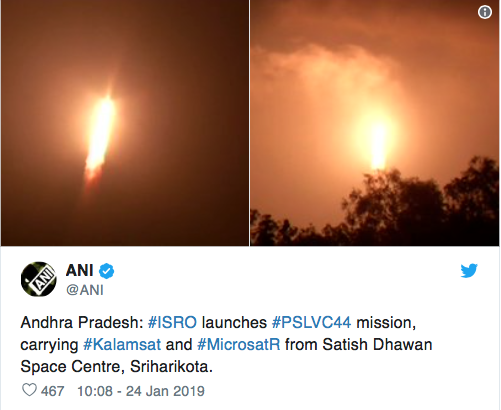Viewport: 501px width, 410px height.
Task: Open the @ANI handle link
Action: point(85,290)
